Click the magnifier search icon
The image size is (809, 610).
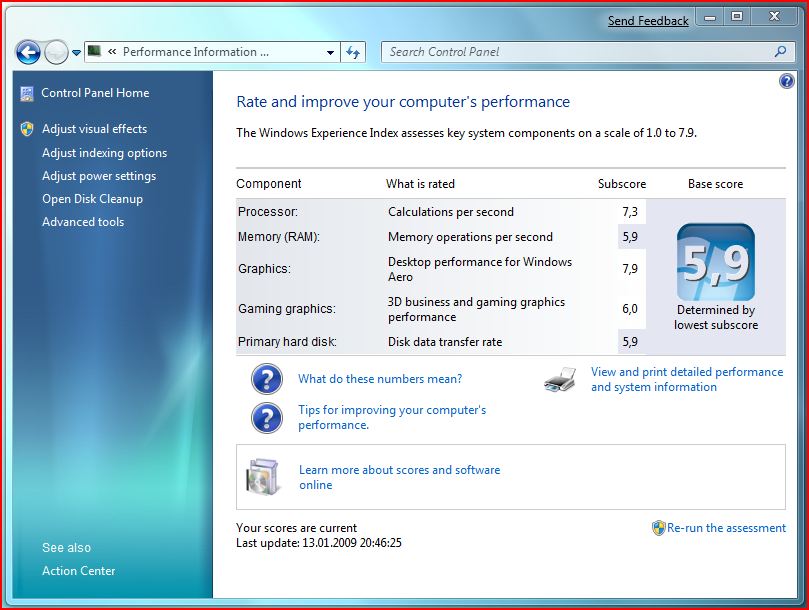click(x=781, y=52)
